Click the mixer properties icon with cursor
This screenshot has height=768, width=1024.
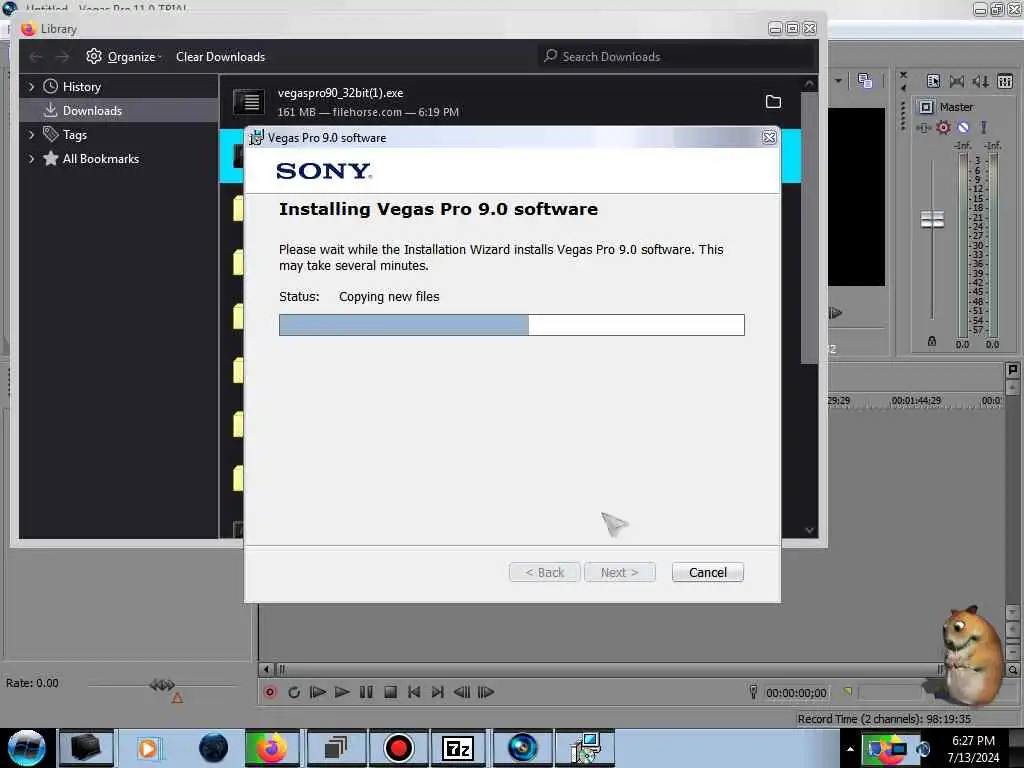[933, 81]
